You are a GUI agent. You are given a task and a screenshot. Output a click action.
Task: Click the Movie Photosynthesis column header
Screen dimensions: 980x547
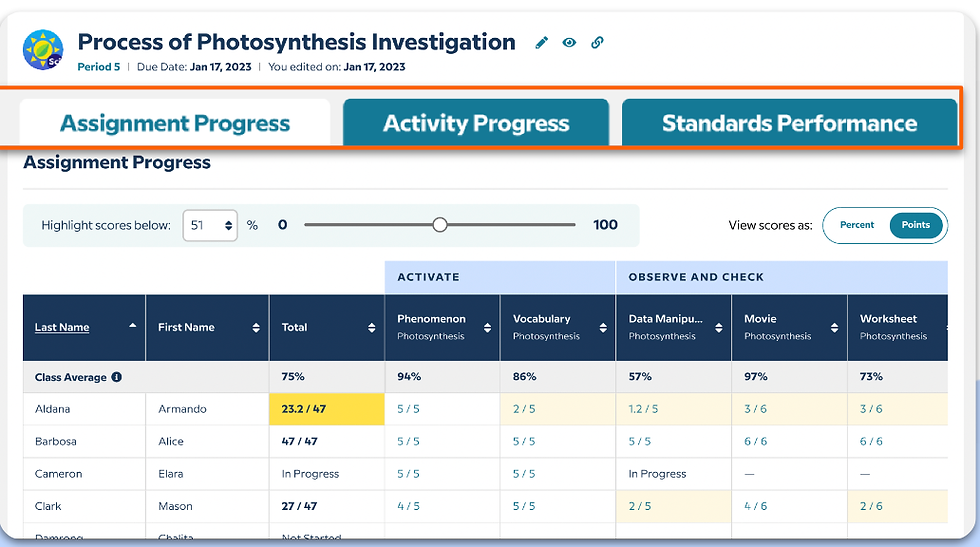tap(789, 328)
